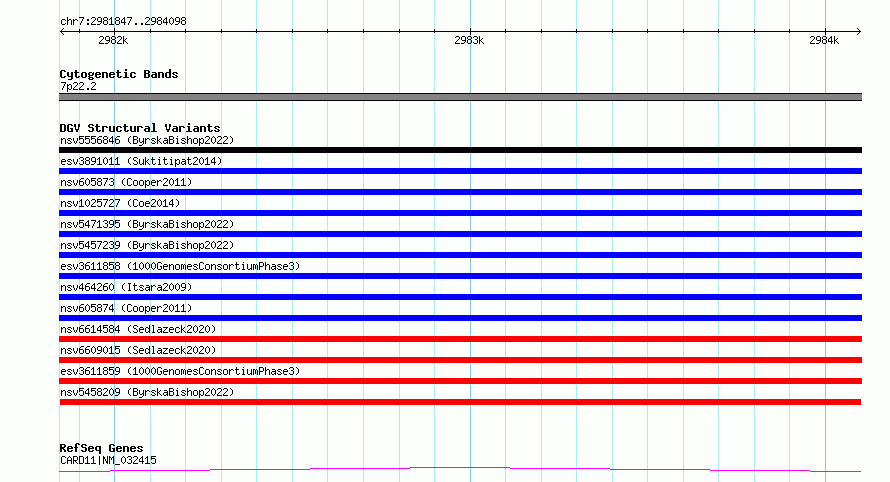Open variant esv3611858 (1000GenomesConsortiumPhase3) label
Image resolution: width=890 pixels, height=482 pixels.
pos(180,266)
